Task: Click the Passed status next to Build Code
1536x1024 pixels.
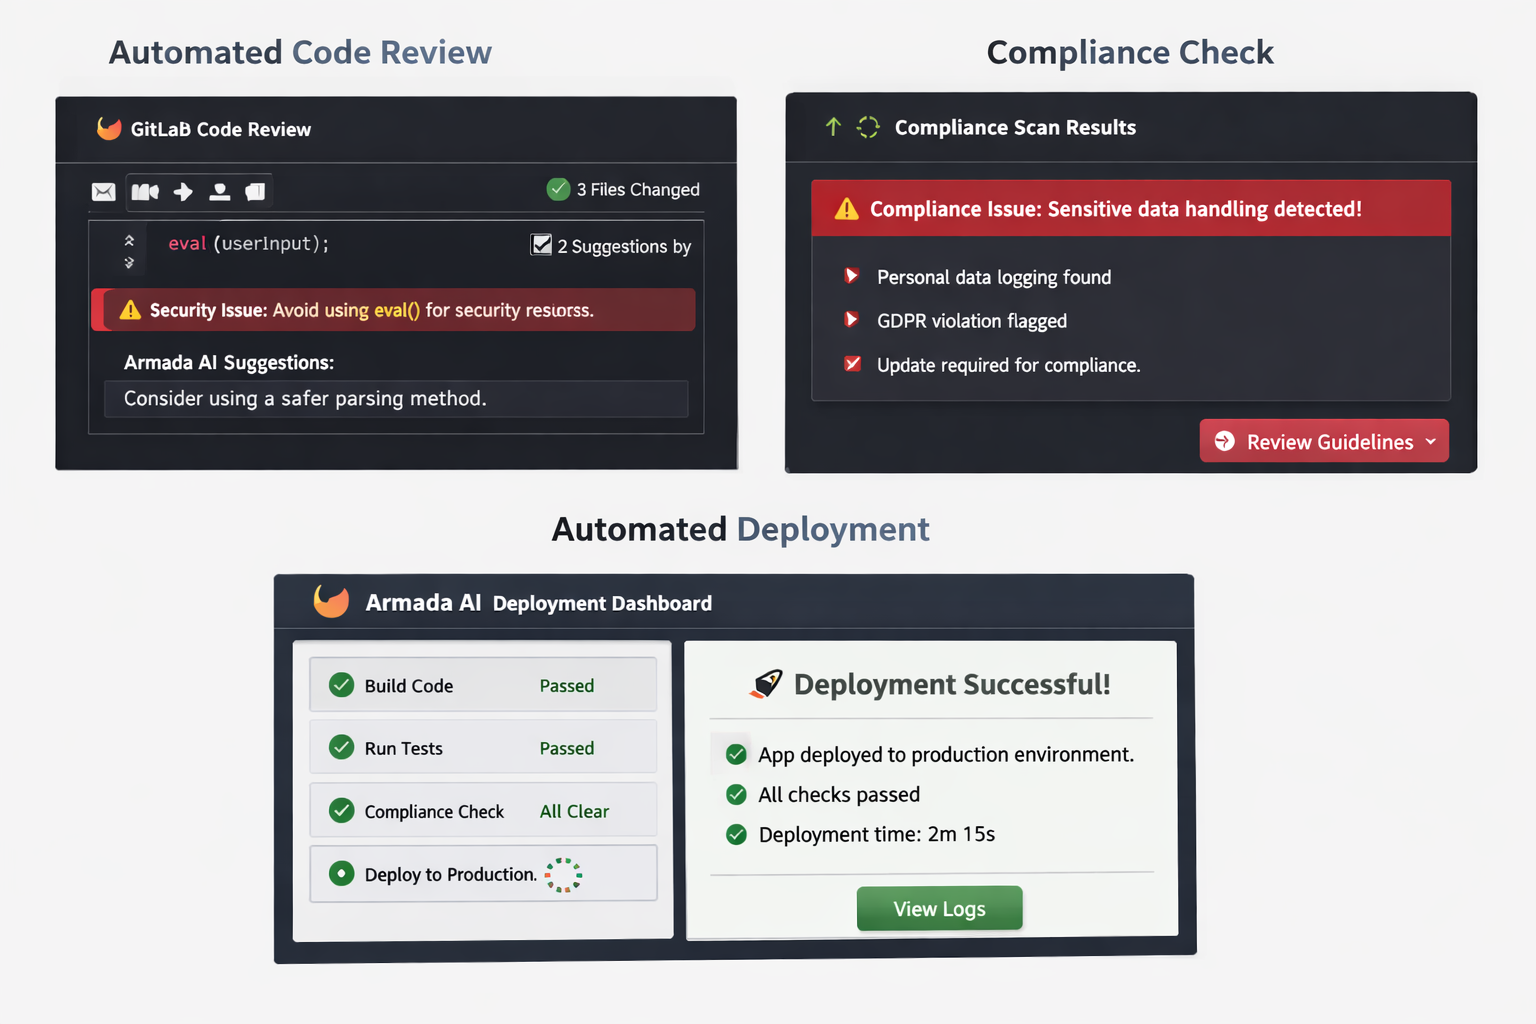Action: (x=567, y=686)
